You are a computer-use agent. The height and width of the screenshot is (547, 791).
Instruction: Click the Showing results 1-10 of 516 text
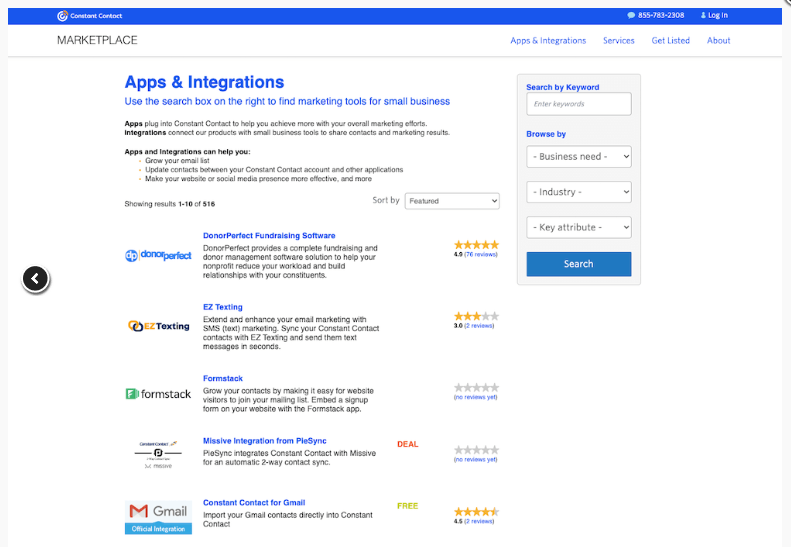click(170, 204)
